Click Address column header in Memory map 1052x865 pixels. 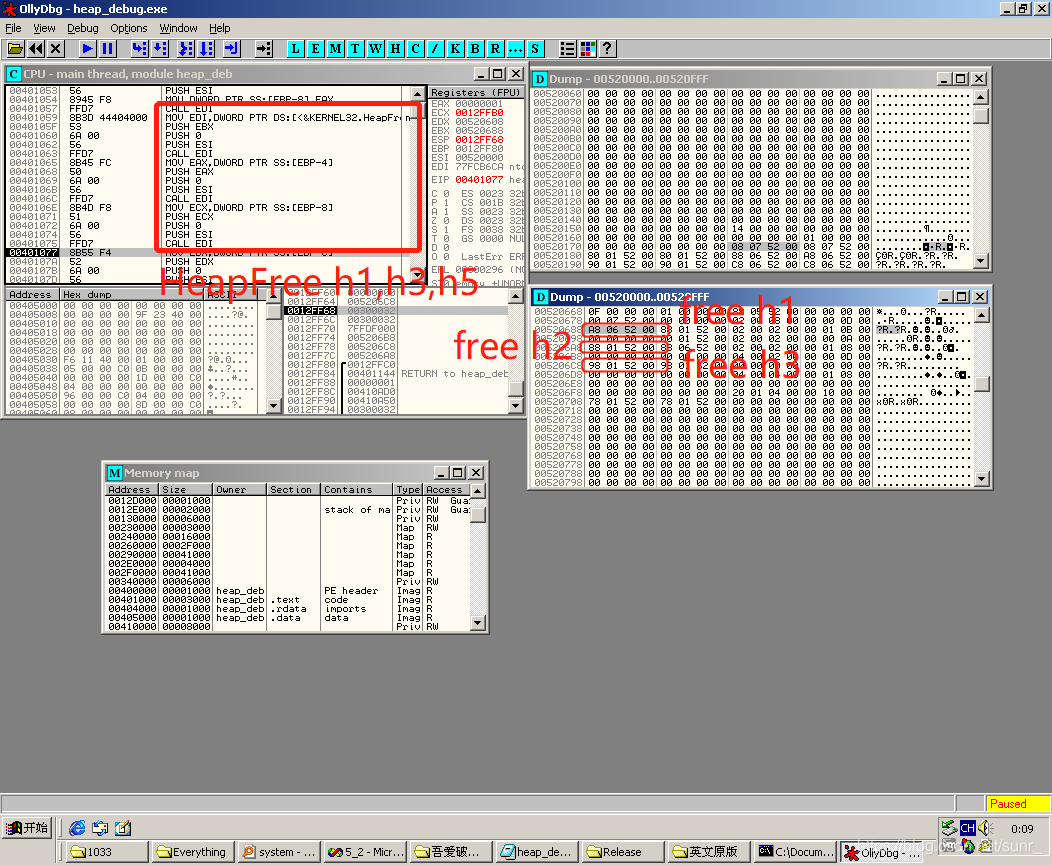tap(132, 490)
